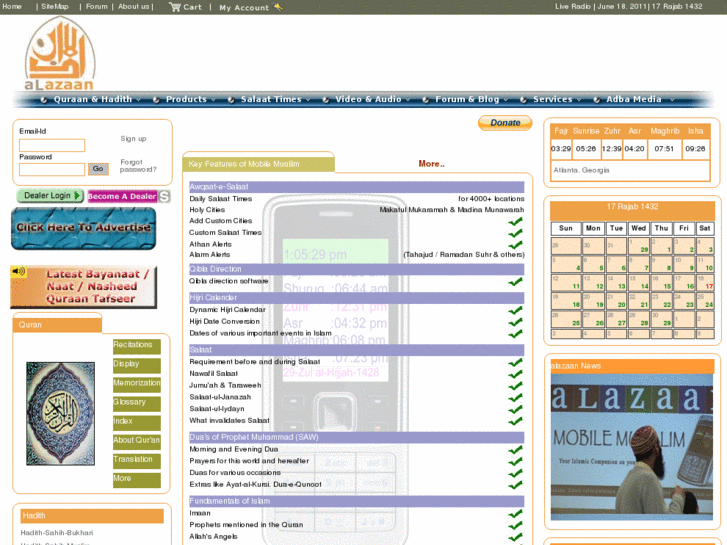Click Forgot password link
Viewport: 727px width, 545px height.
click(x=138, y=166)
